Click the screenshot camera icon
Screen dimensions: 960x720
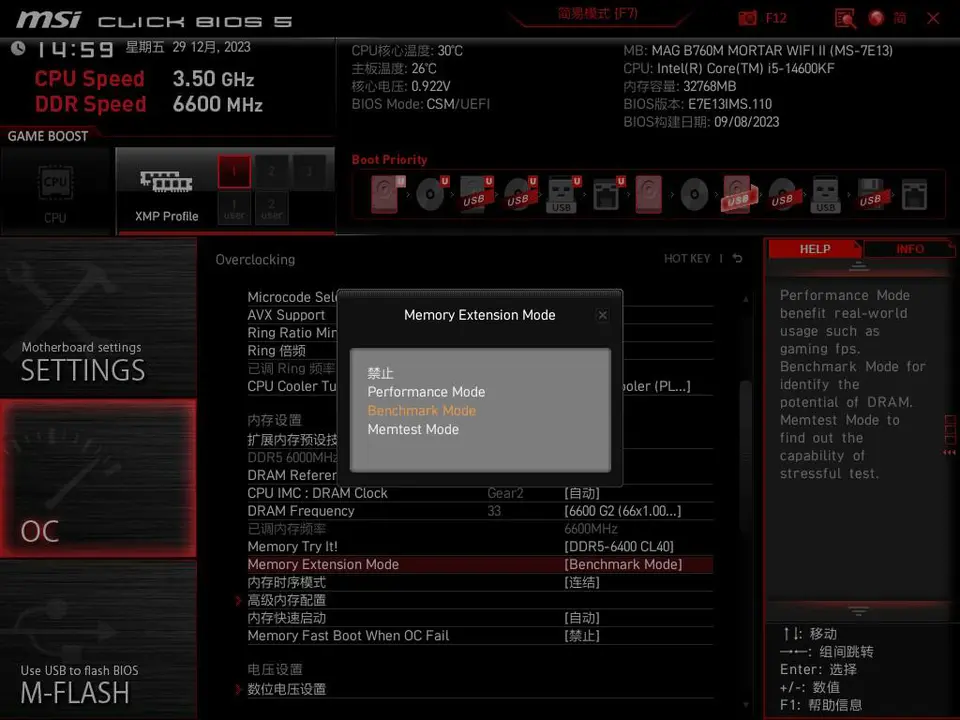(748, 18)
